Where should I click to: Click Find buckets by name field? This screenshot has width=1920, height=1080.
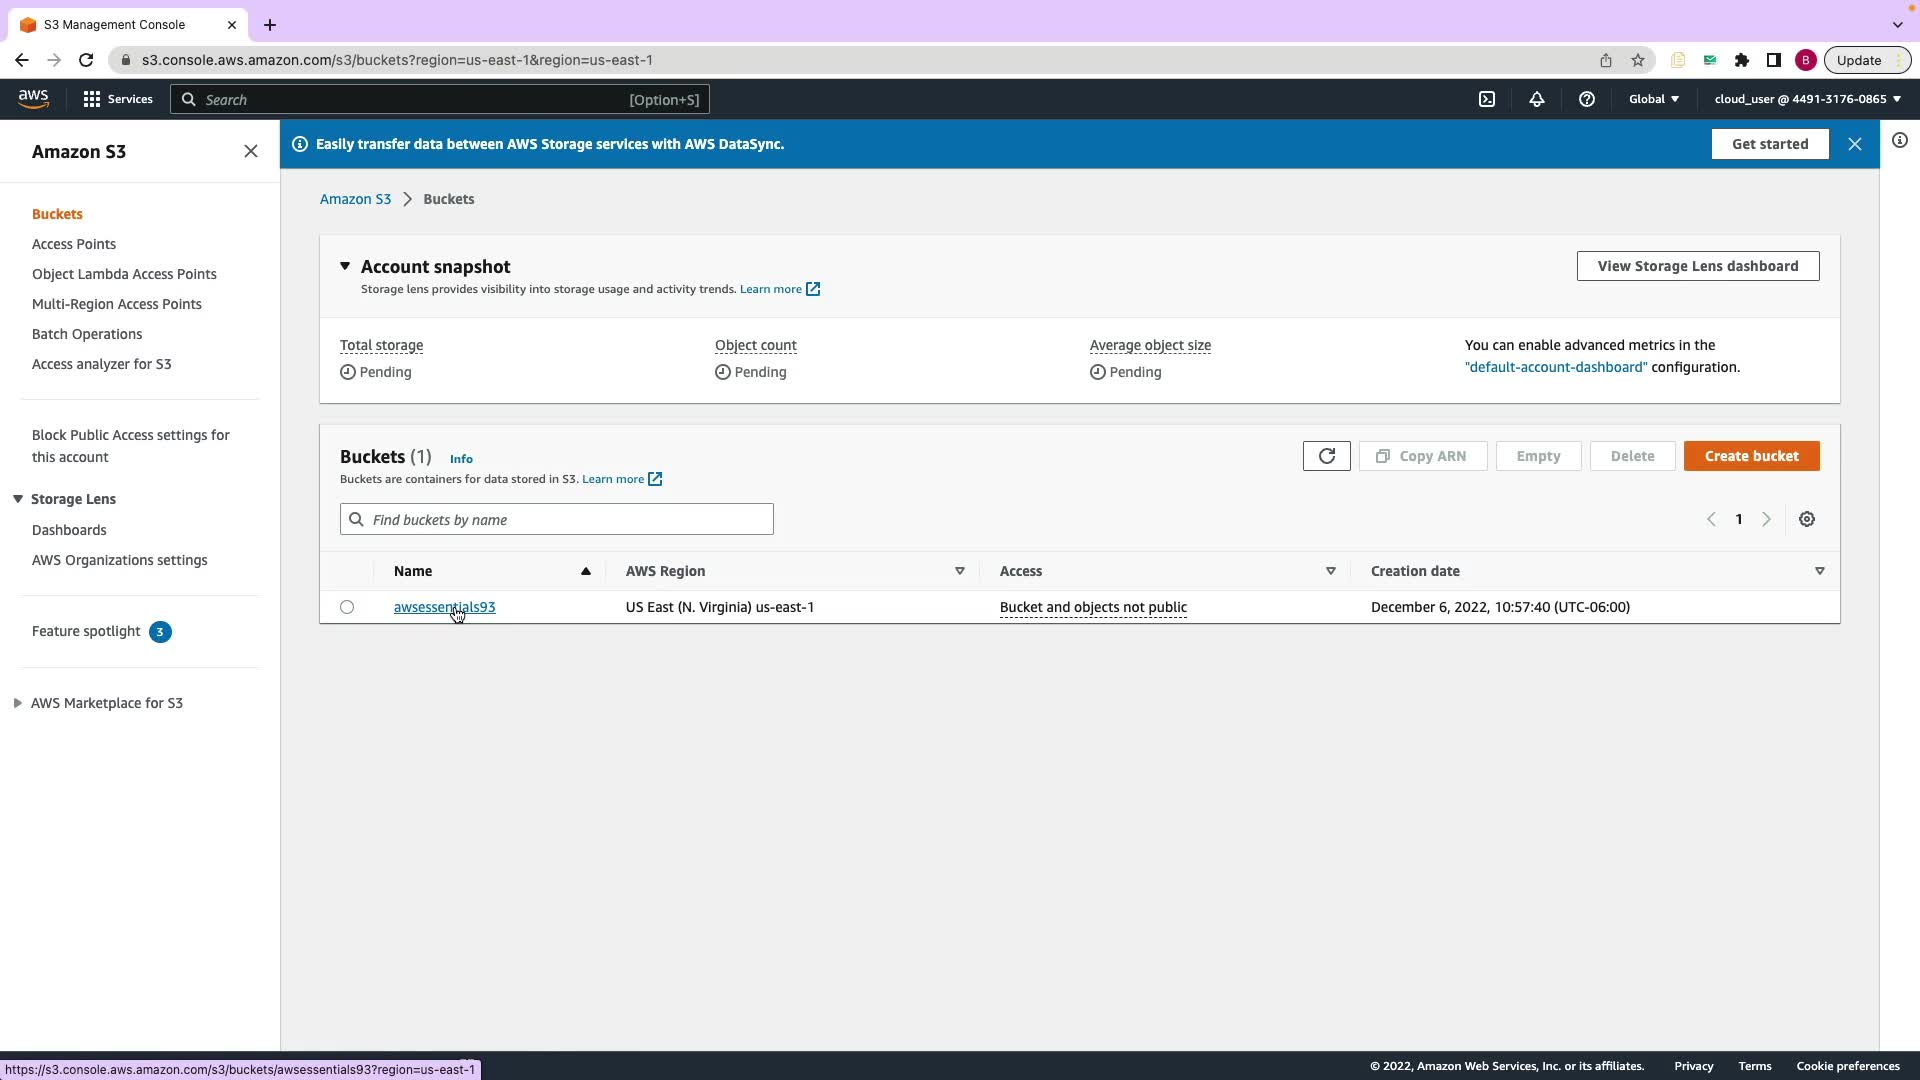tap(567, 519)
